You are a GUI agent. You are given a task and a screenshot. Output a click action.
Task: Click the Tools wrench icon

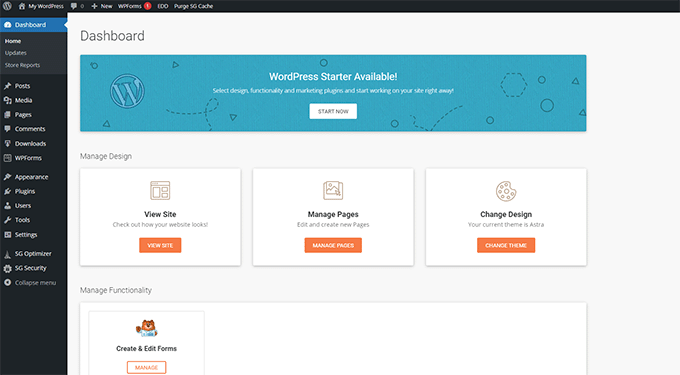click(x=7, y=220)
